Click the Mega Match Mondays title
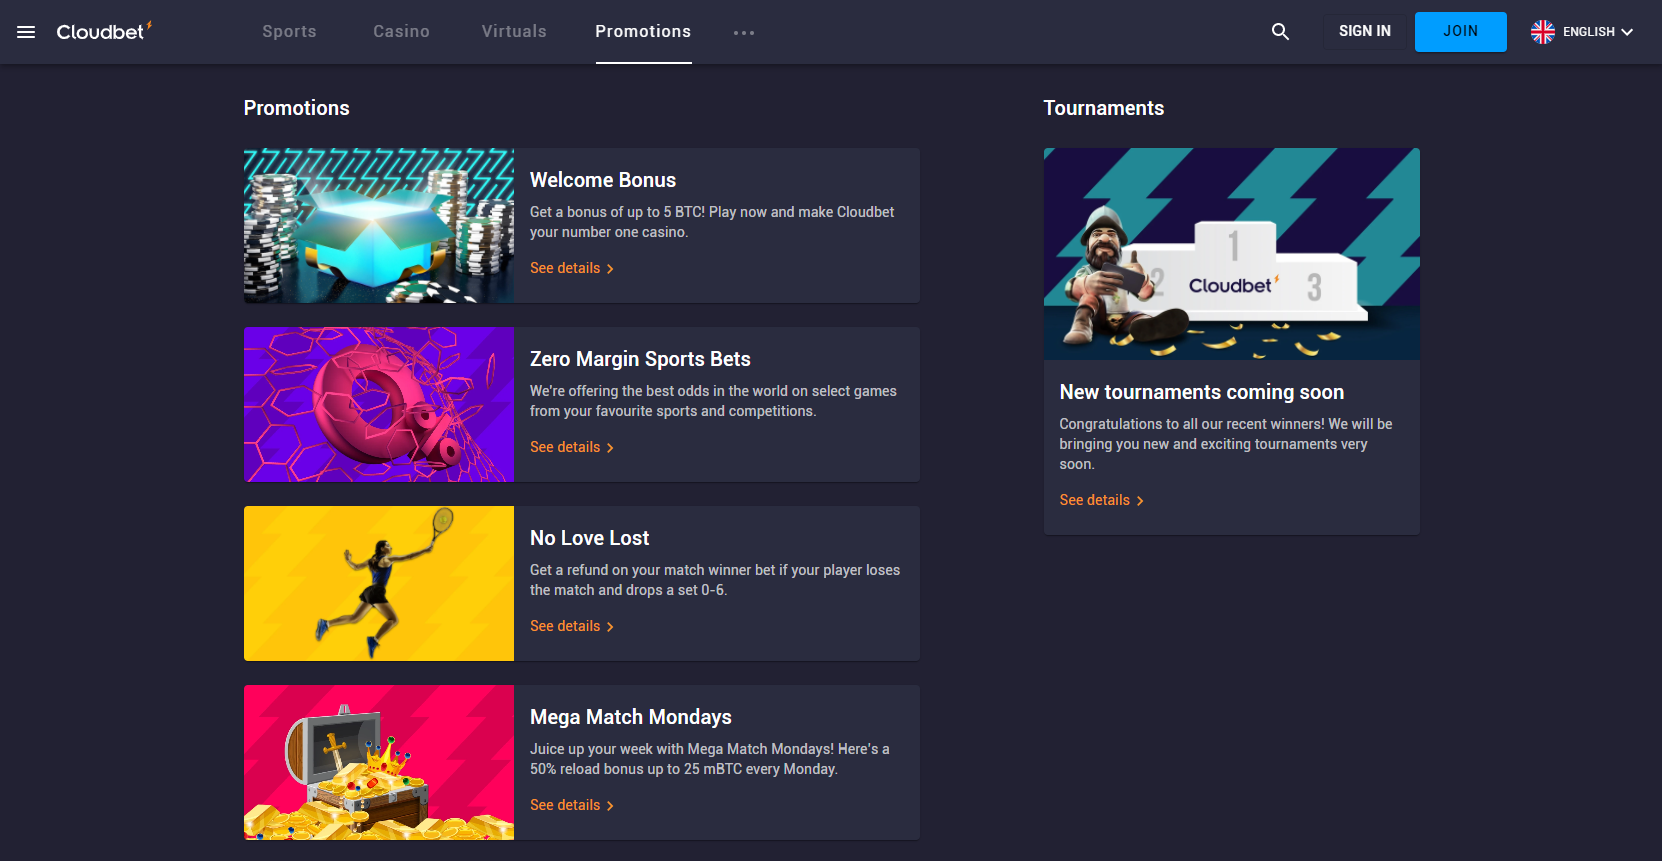Image resolution: width=1662 pixels, height=861 pixels. pyautogui.click(x=631, y=717)
